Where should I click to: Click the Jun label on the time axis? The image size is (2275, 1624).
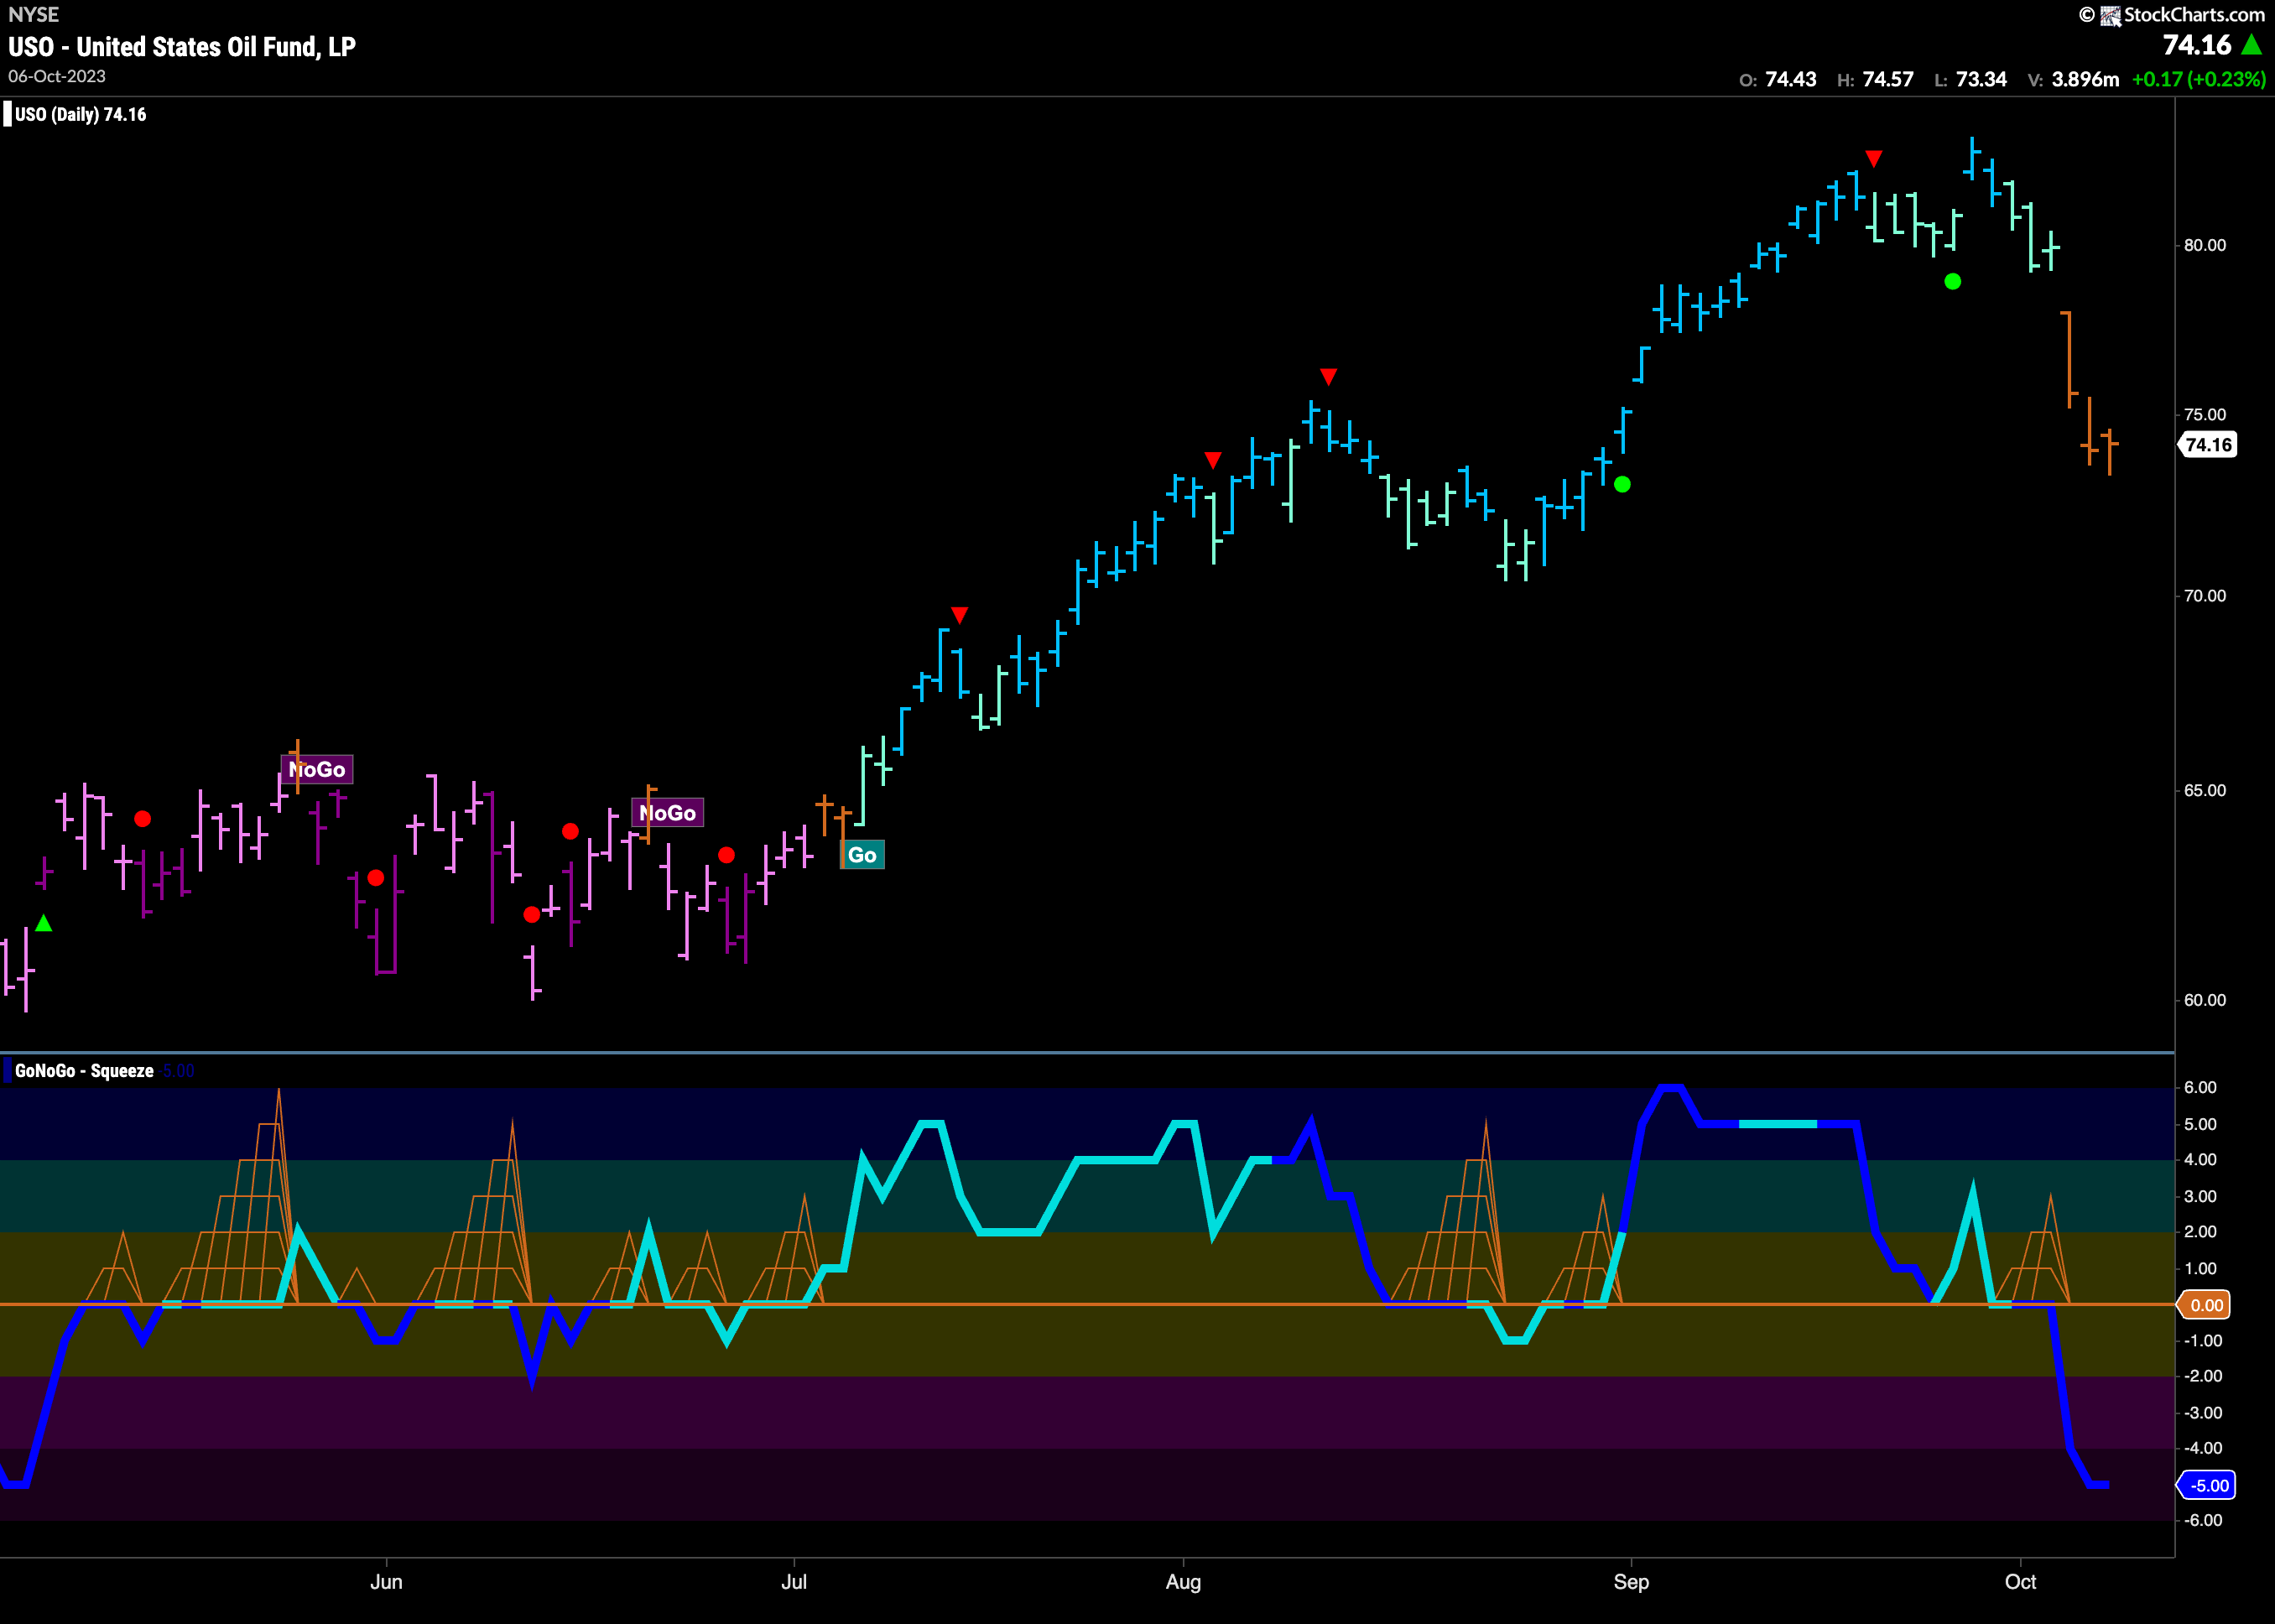386,1582
